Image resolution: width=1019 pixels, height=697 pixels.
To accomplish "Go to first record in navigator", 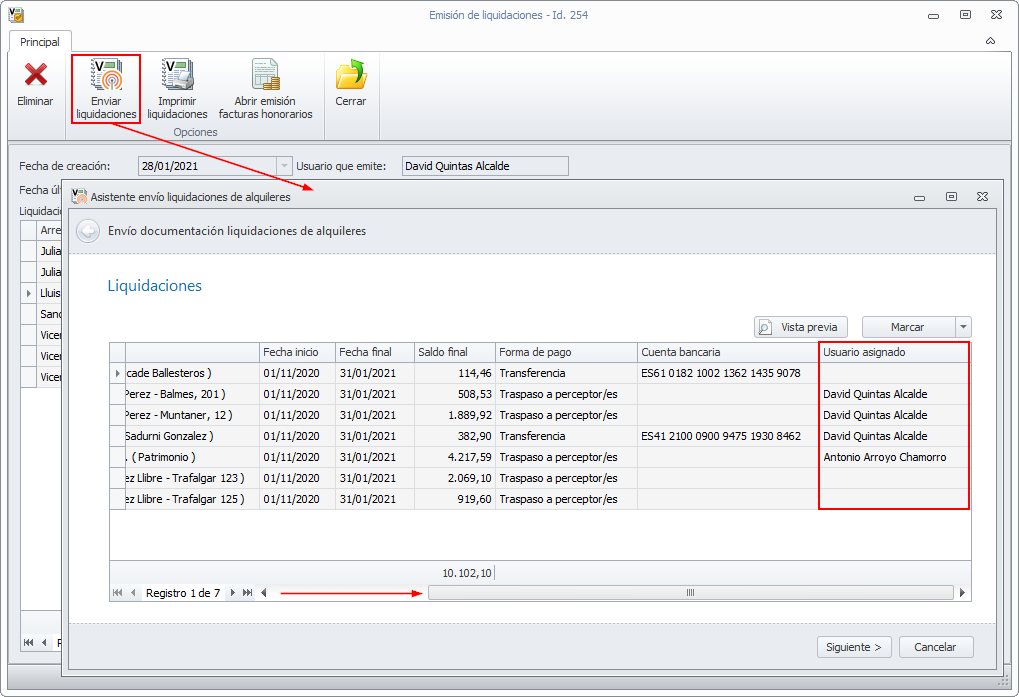I will tap(118, 593).
